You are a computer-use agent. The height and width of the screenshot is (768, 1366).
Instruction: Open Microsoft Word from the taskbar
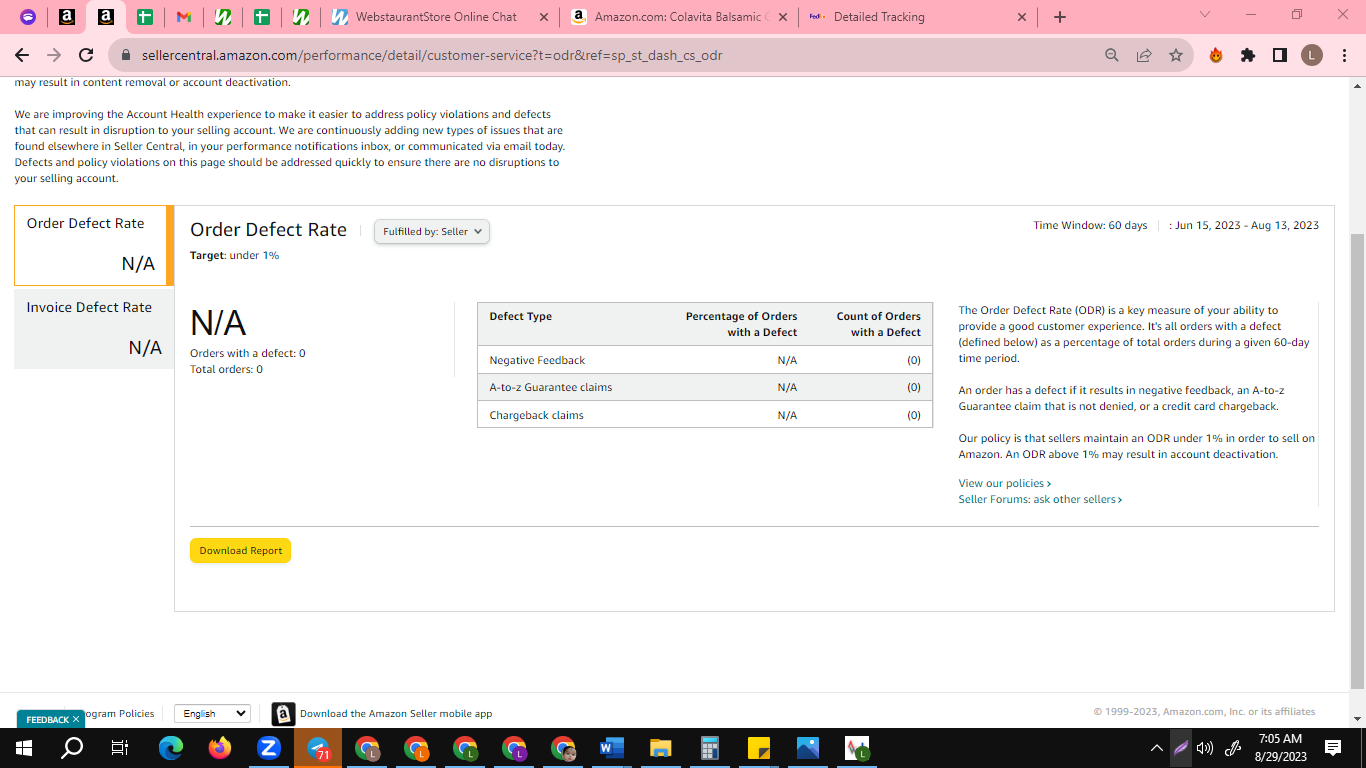tap(611, 747)
